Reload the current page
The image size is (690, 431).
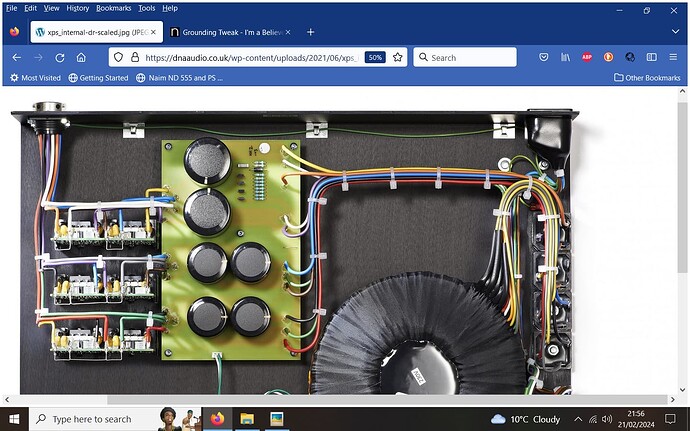[59, 58]
